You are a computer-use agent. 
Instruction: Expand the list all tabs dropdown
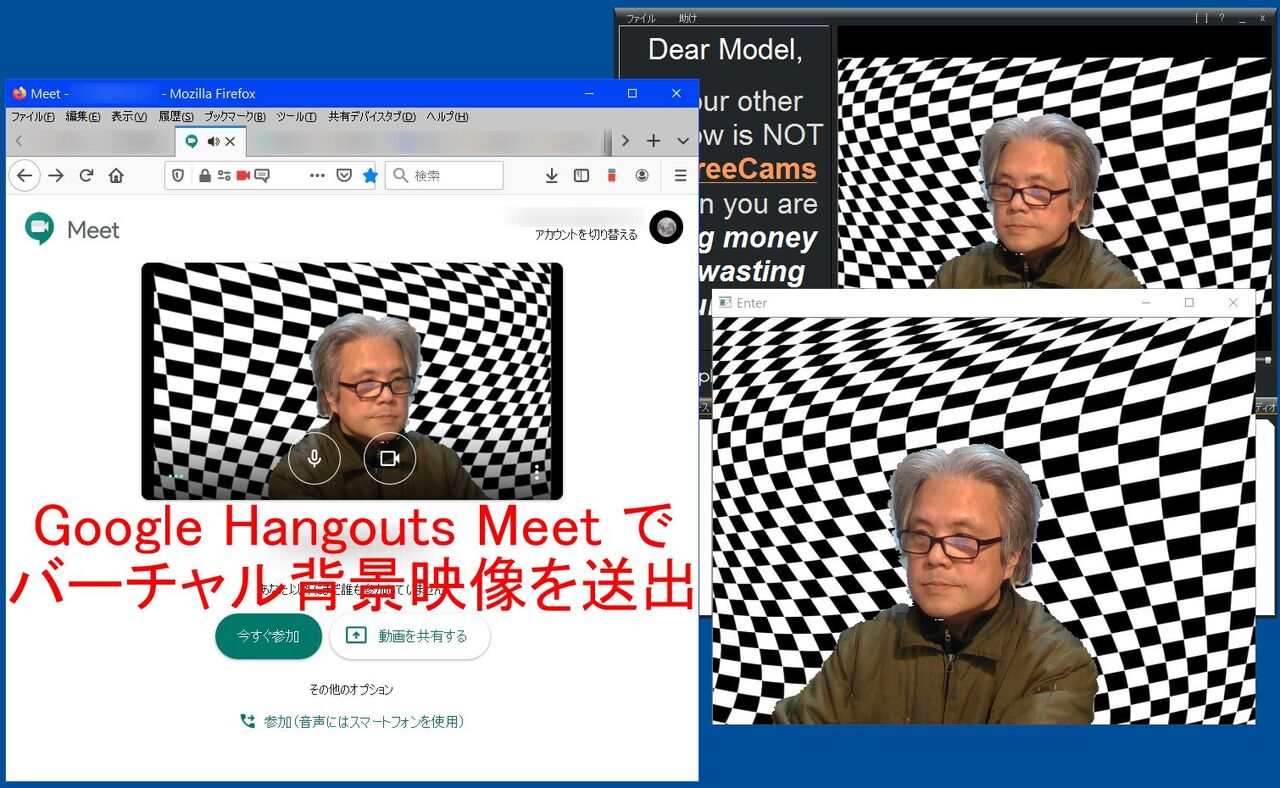coord(683,141)
